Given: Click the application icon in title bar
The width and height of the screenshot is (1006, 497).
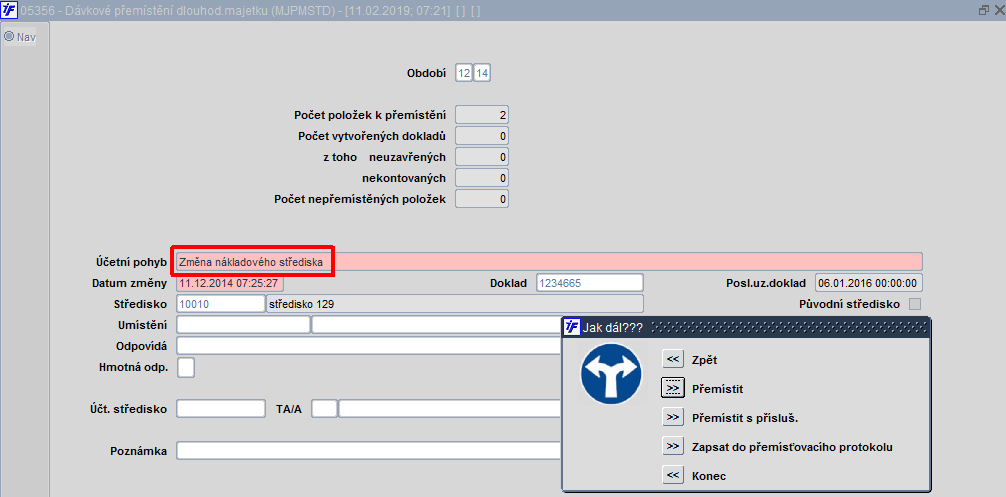Looking at the screenshot, I should [9, 10].
